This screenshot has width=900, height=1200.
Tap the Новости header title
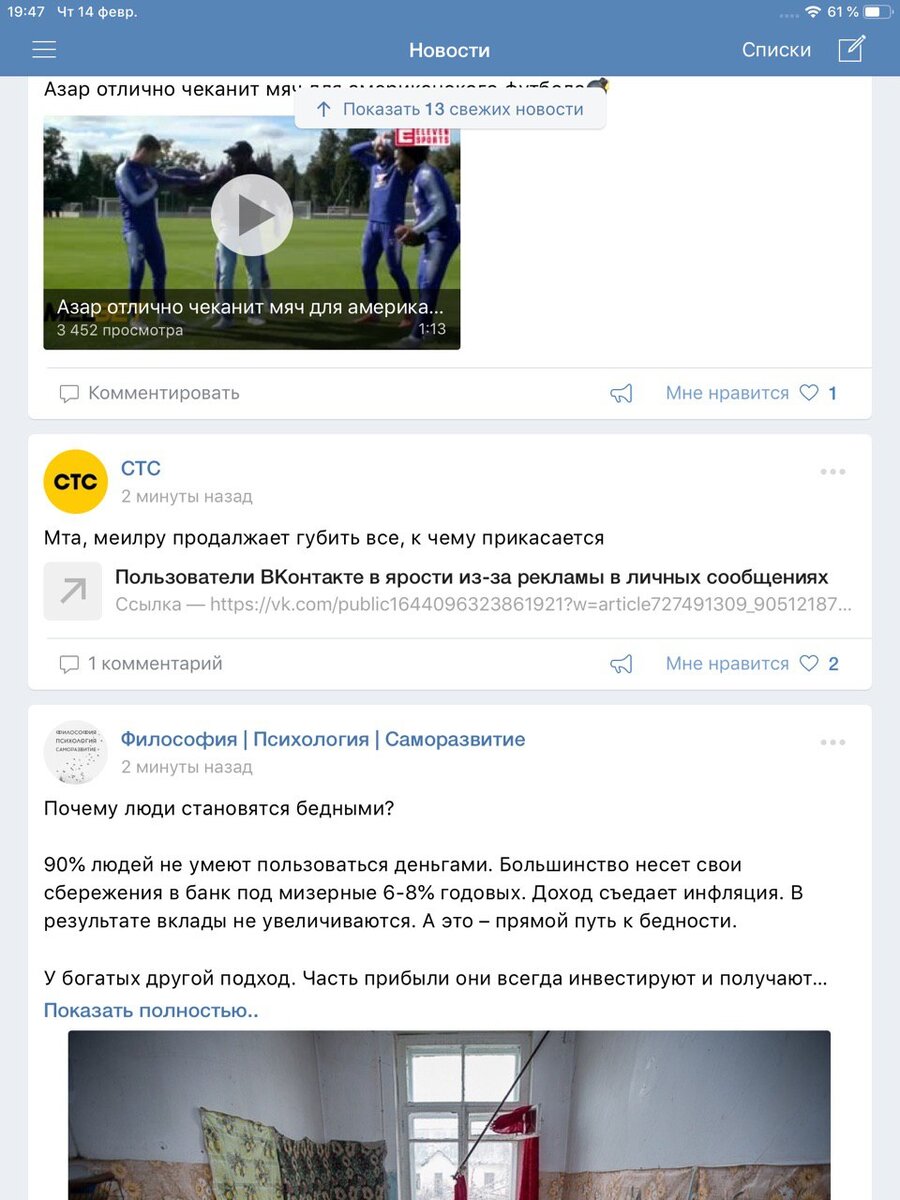point(450,50)
